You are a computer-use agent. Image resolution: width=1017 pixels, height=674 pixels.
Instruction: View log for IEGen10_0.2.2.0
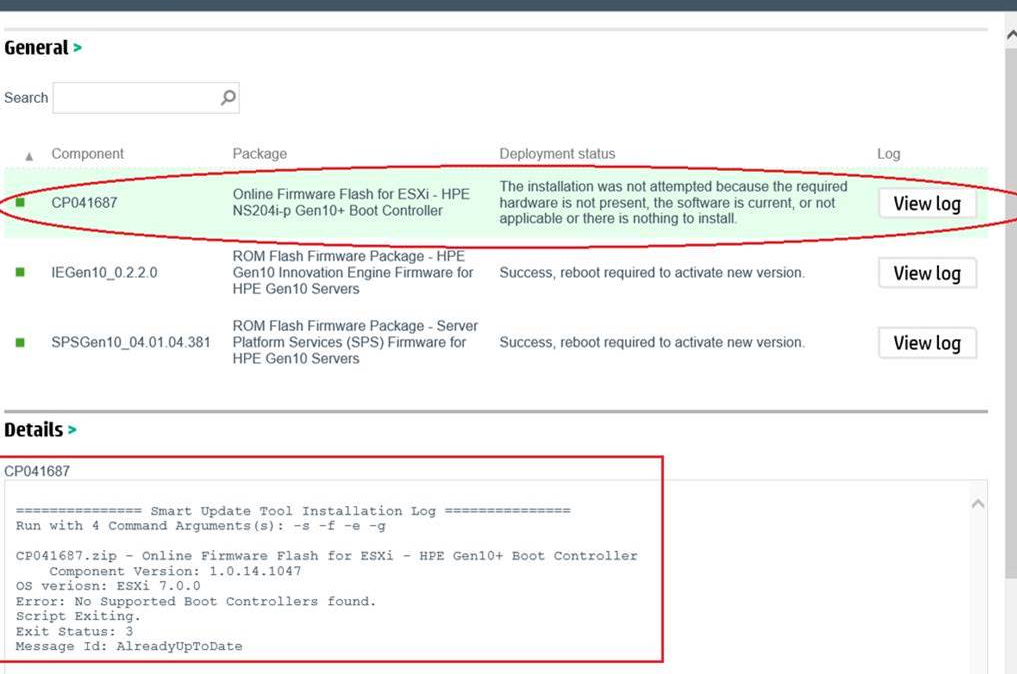(927, 272)
